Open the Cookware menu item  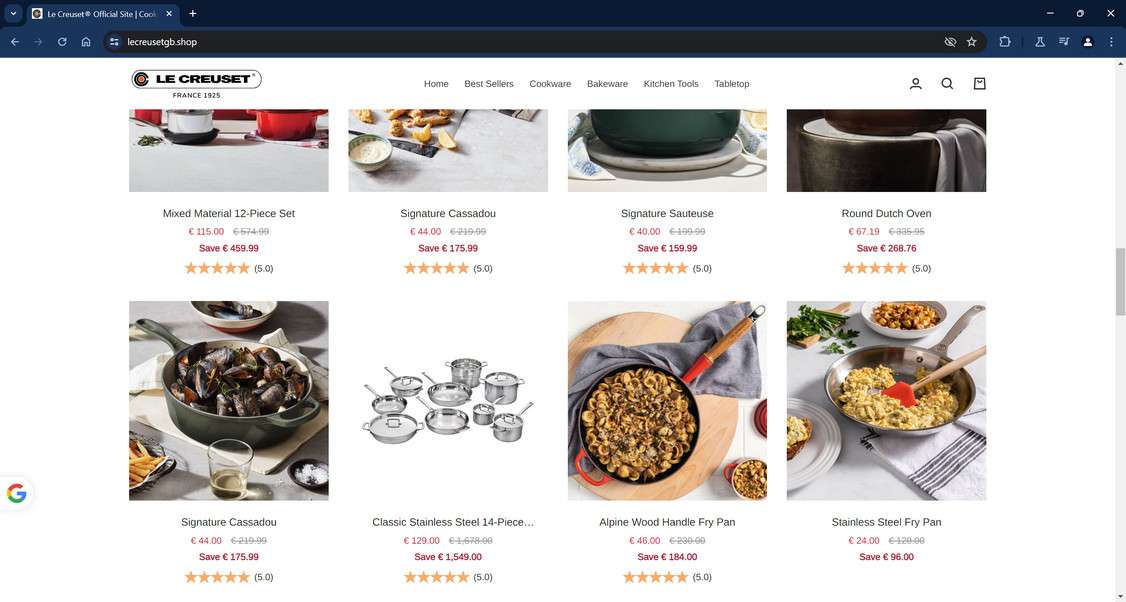click(x=550, y=84)
